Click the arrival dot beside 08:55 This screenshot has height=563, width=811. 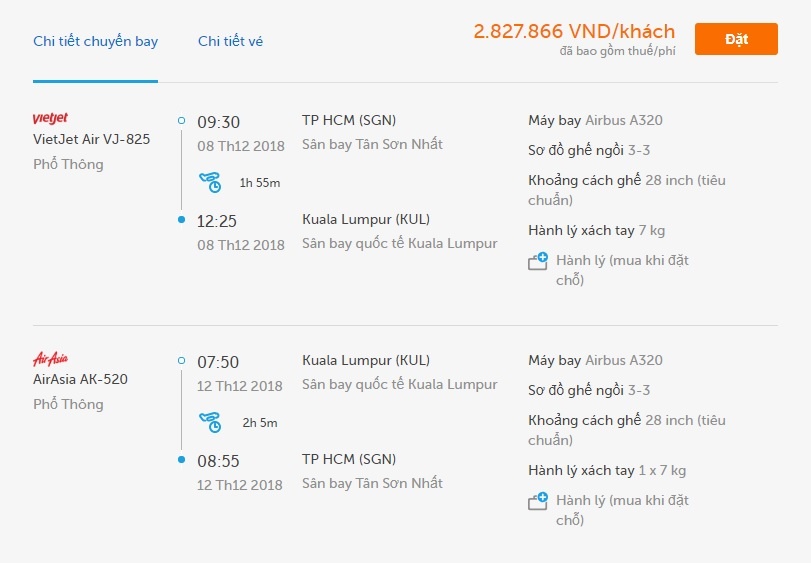click(181, 460)
